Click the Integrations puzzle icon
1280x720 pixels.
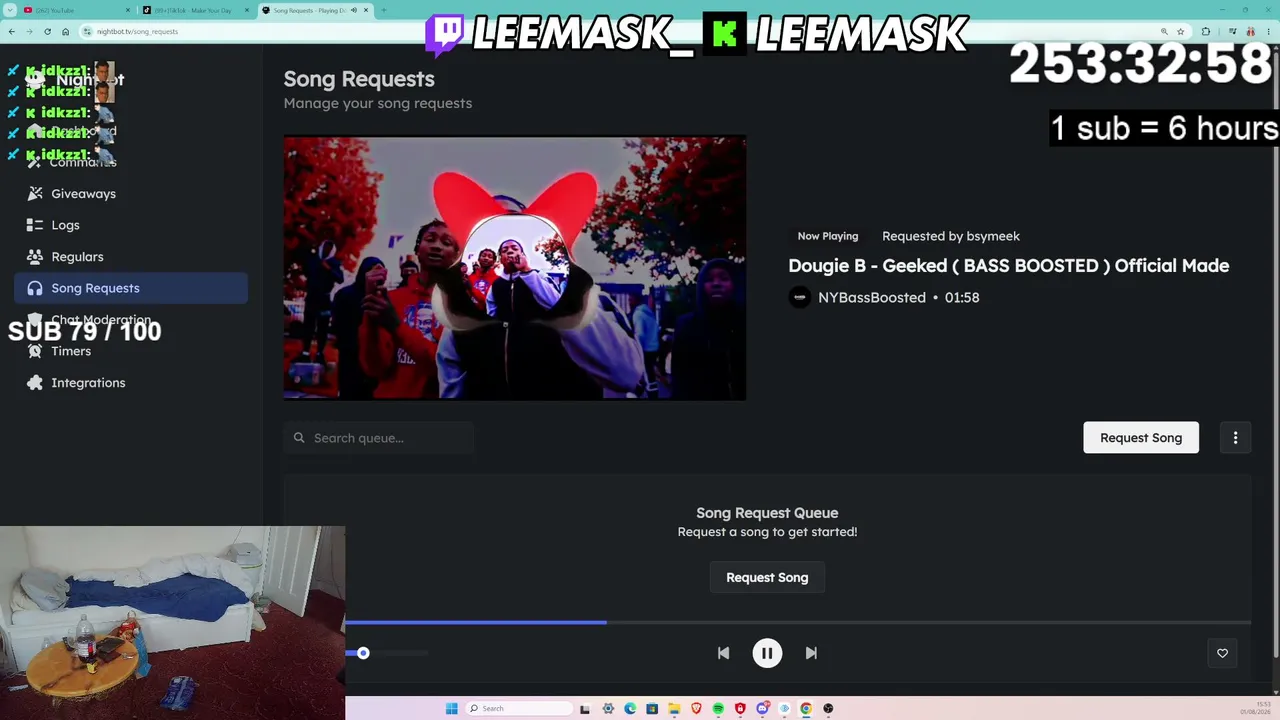tap(35, 383)
